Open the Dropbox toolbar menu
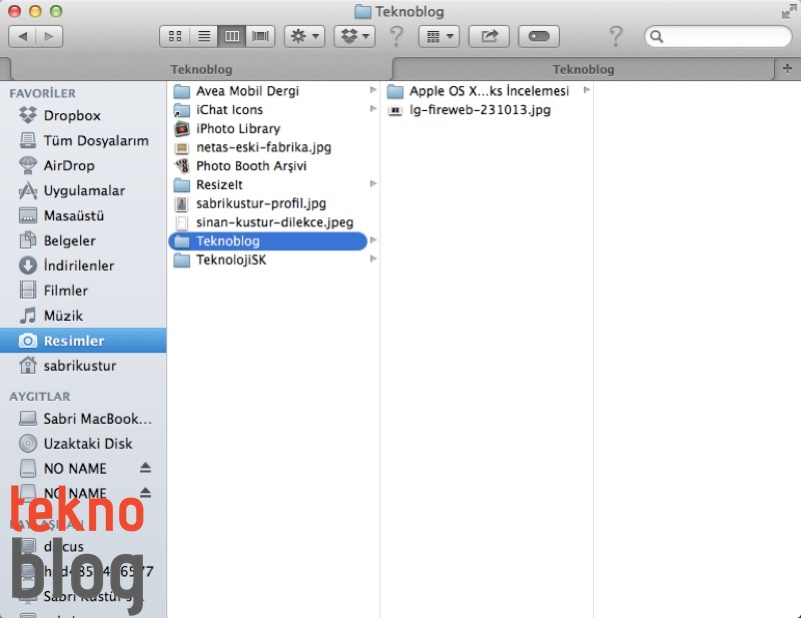Viewport: 801px width, 618px height. (x=355, y=36)
